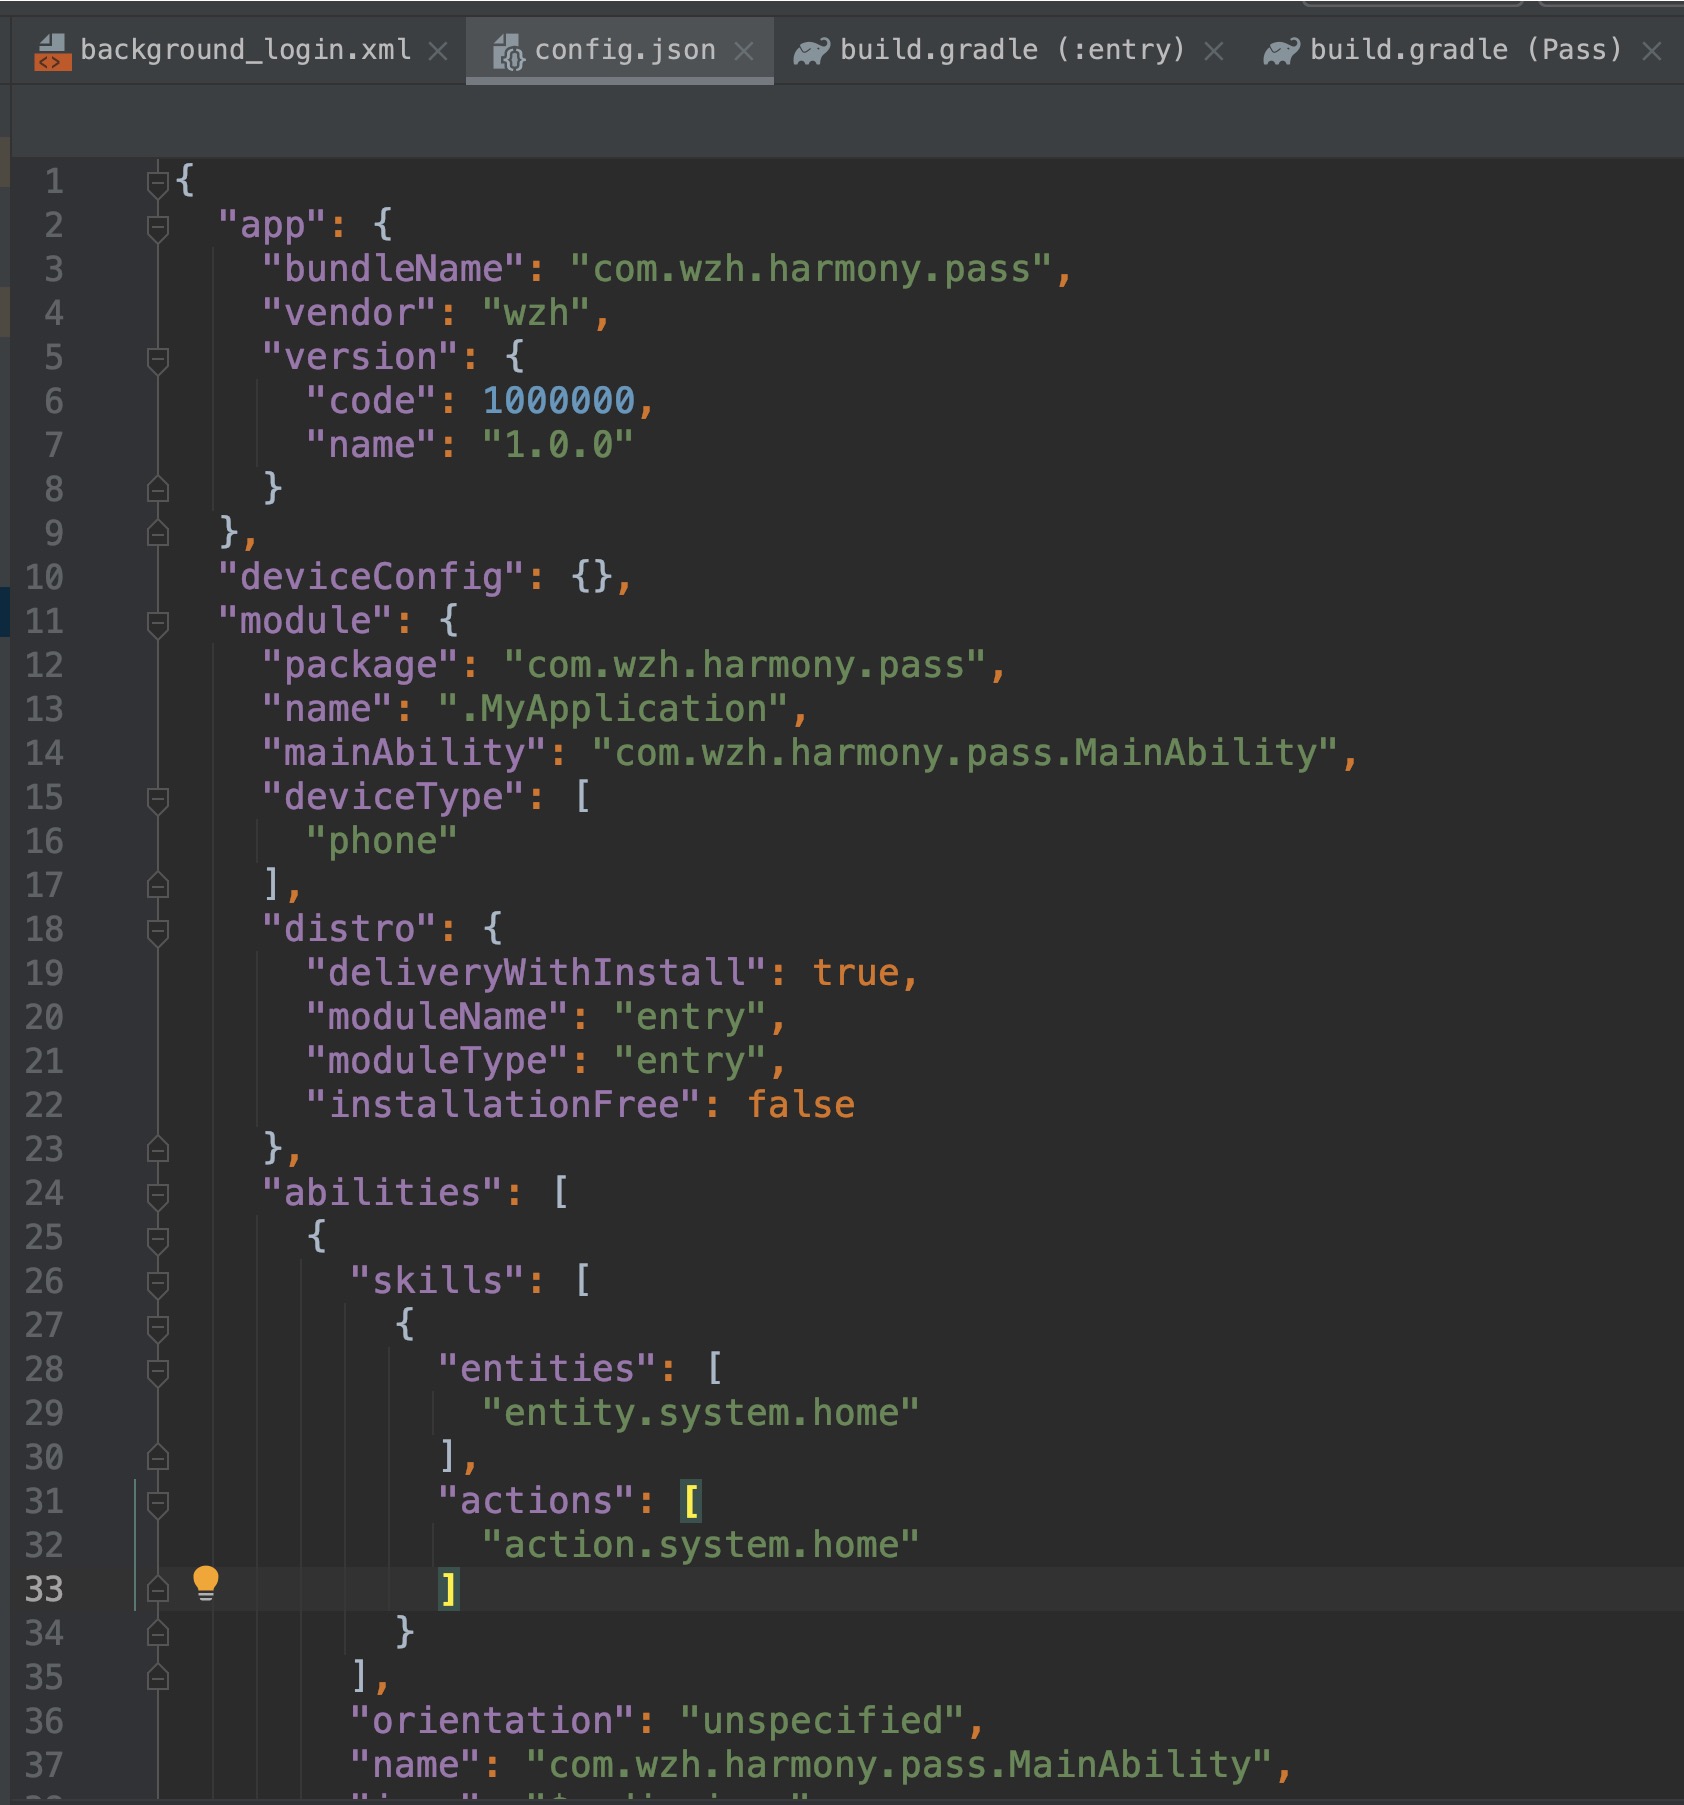Viewport: 1684px width, 1805px height.
Task: Click the Gradle elephant icon of build.gradle (:entry)
Action: [811, 51]
